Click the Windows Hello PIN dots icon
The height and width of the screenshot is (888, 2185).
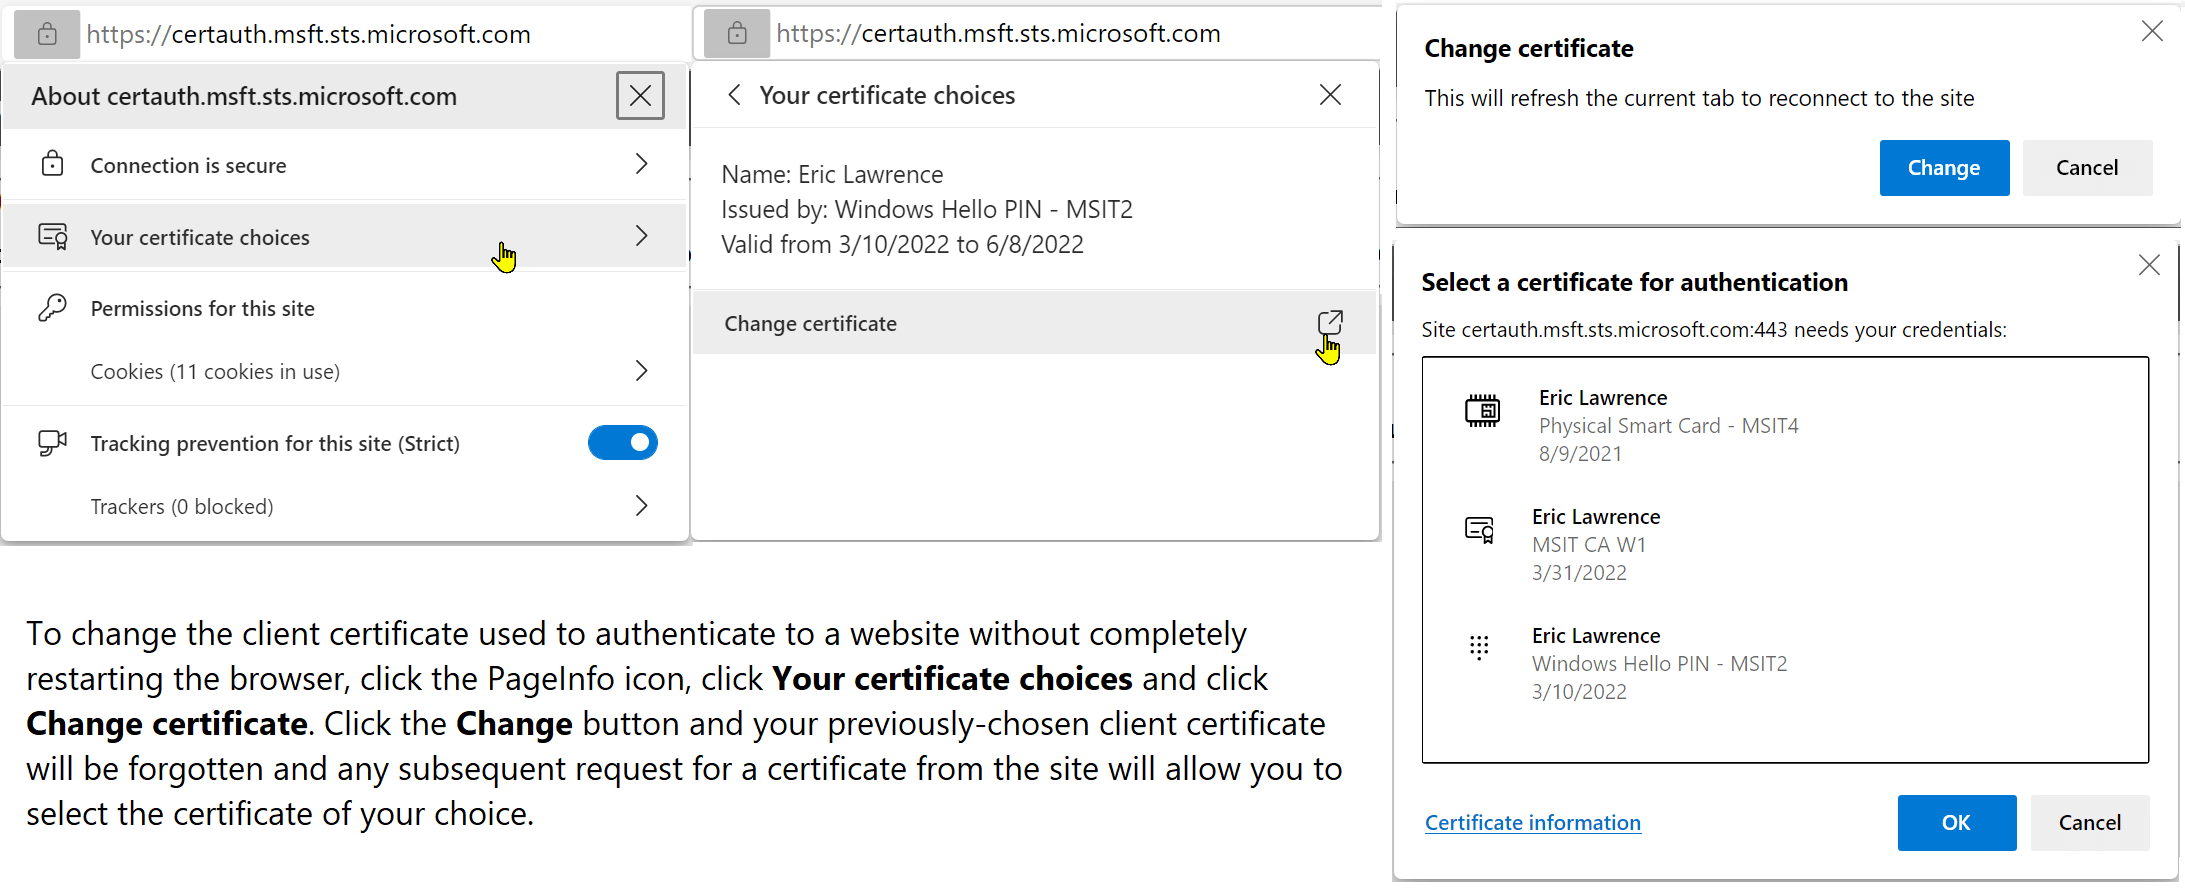[1479, 648]
